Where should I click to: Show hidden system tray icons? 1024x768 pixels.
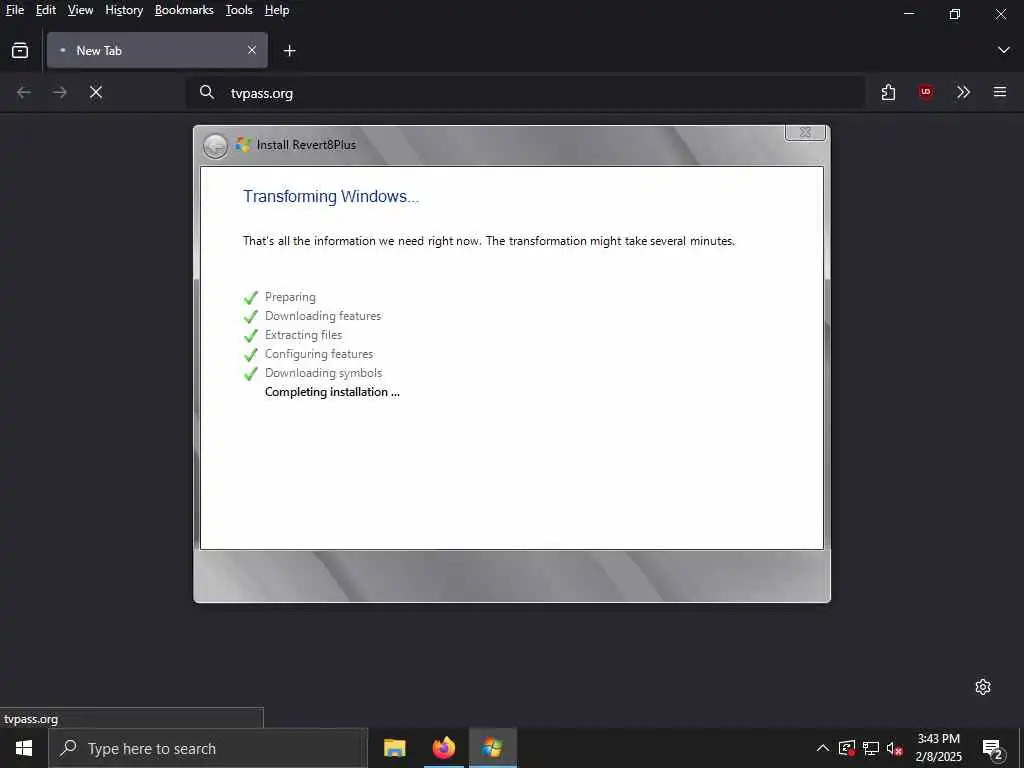tap(823, 748)
